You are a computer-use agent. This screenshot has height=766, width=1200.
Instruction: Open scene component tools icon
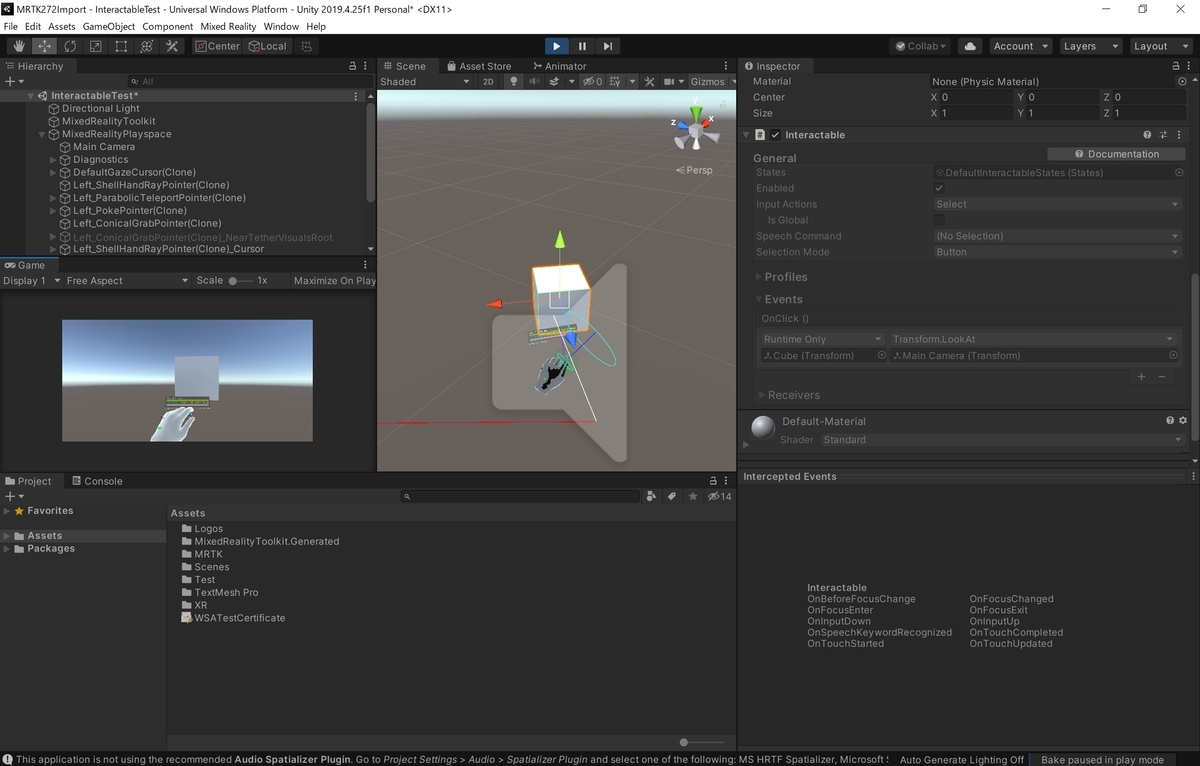649,82
